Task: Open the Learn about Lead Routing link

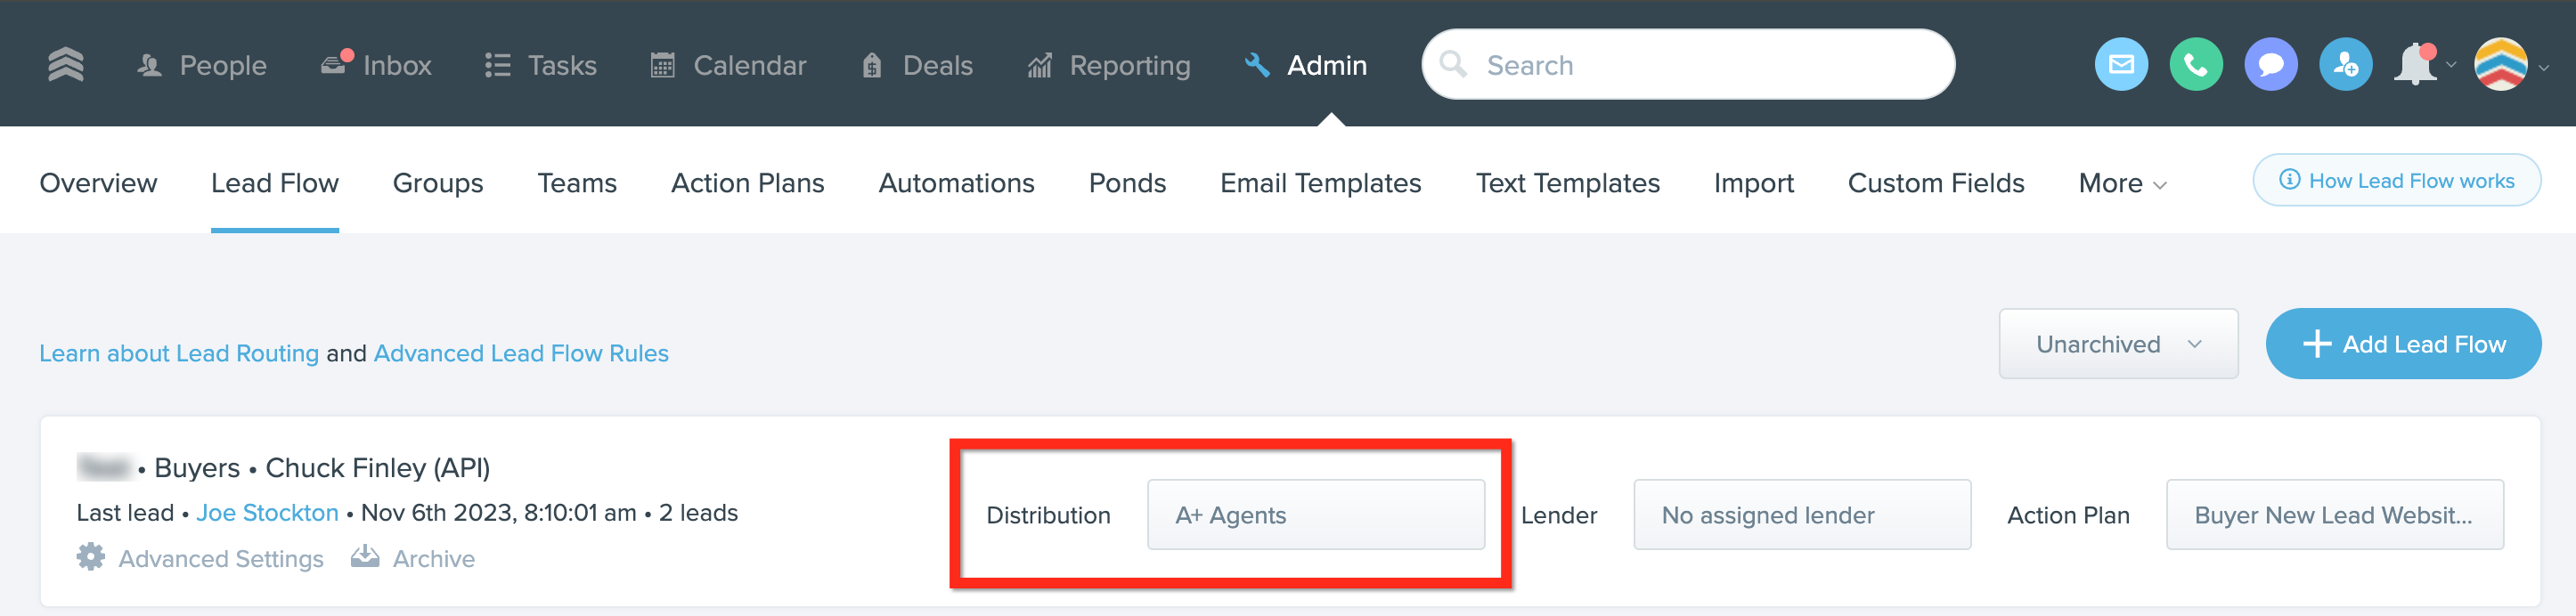Action: pos(179,354)
